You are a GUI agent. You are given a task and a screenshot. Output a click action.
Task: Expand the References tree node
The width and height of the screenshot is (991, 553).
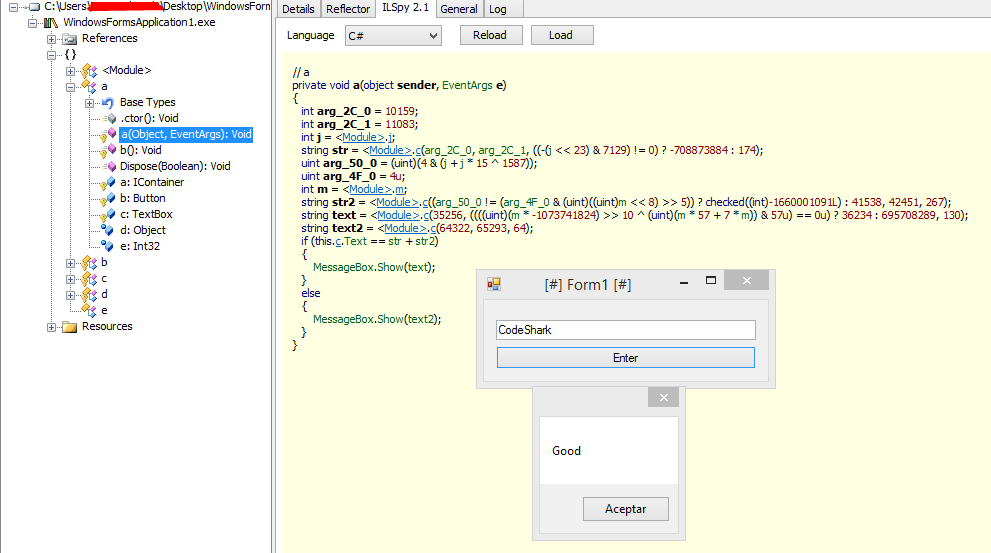pyautogui.click(x=52, y=38)
